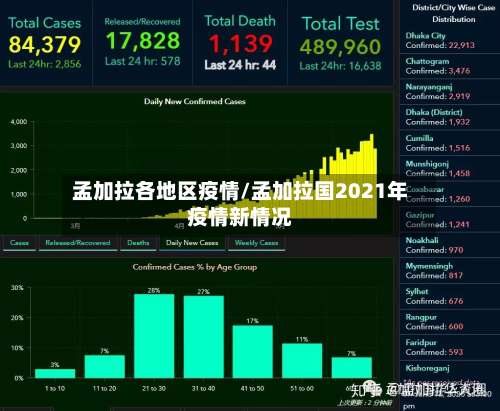Click the 11% label above the bar
The image size is (500, 411).
pos(302,339)
